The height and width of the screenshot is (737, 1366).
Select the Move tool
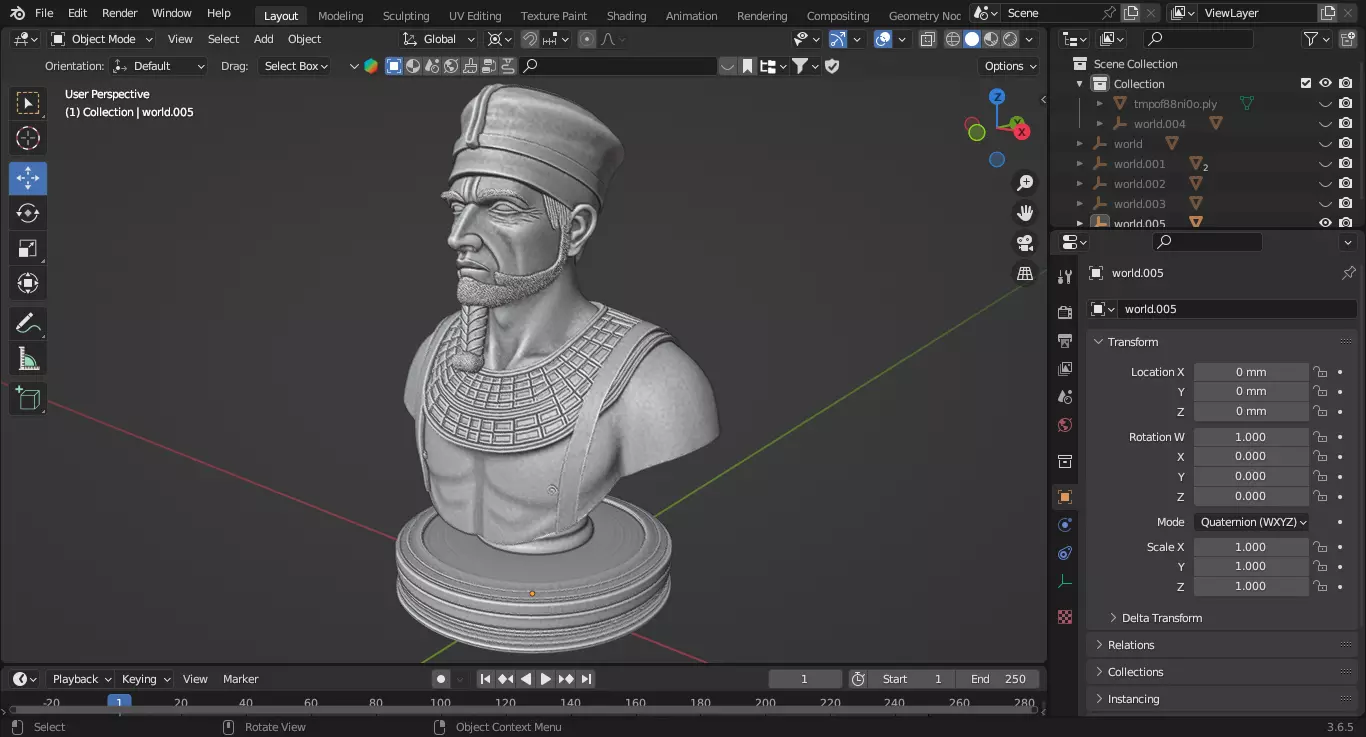pyautogui.click(x=28, y=179)
